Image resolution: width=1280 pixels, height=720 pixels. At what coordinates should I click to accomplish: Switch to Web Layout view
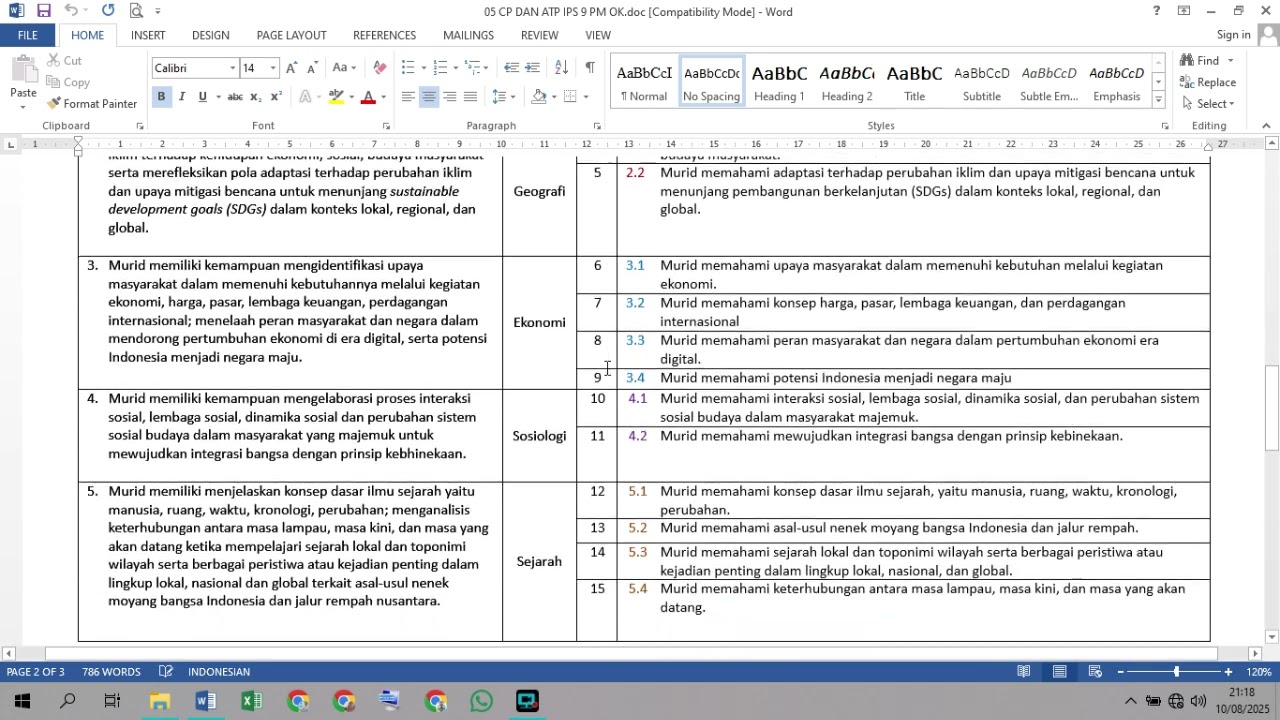point(1095,672)
